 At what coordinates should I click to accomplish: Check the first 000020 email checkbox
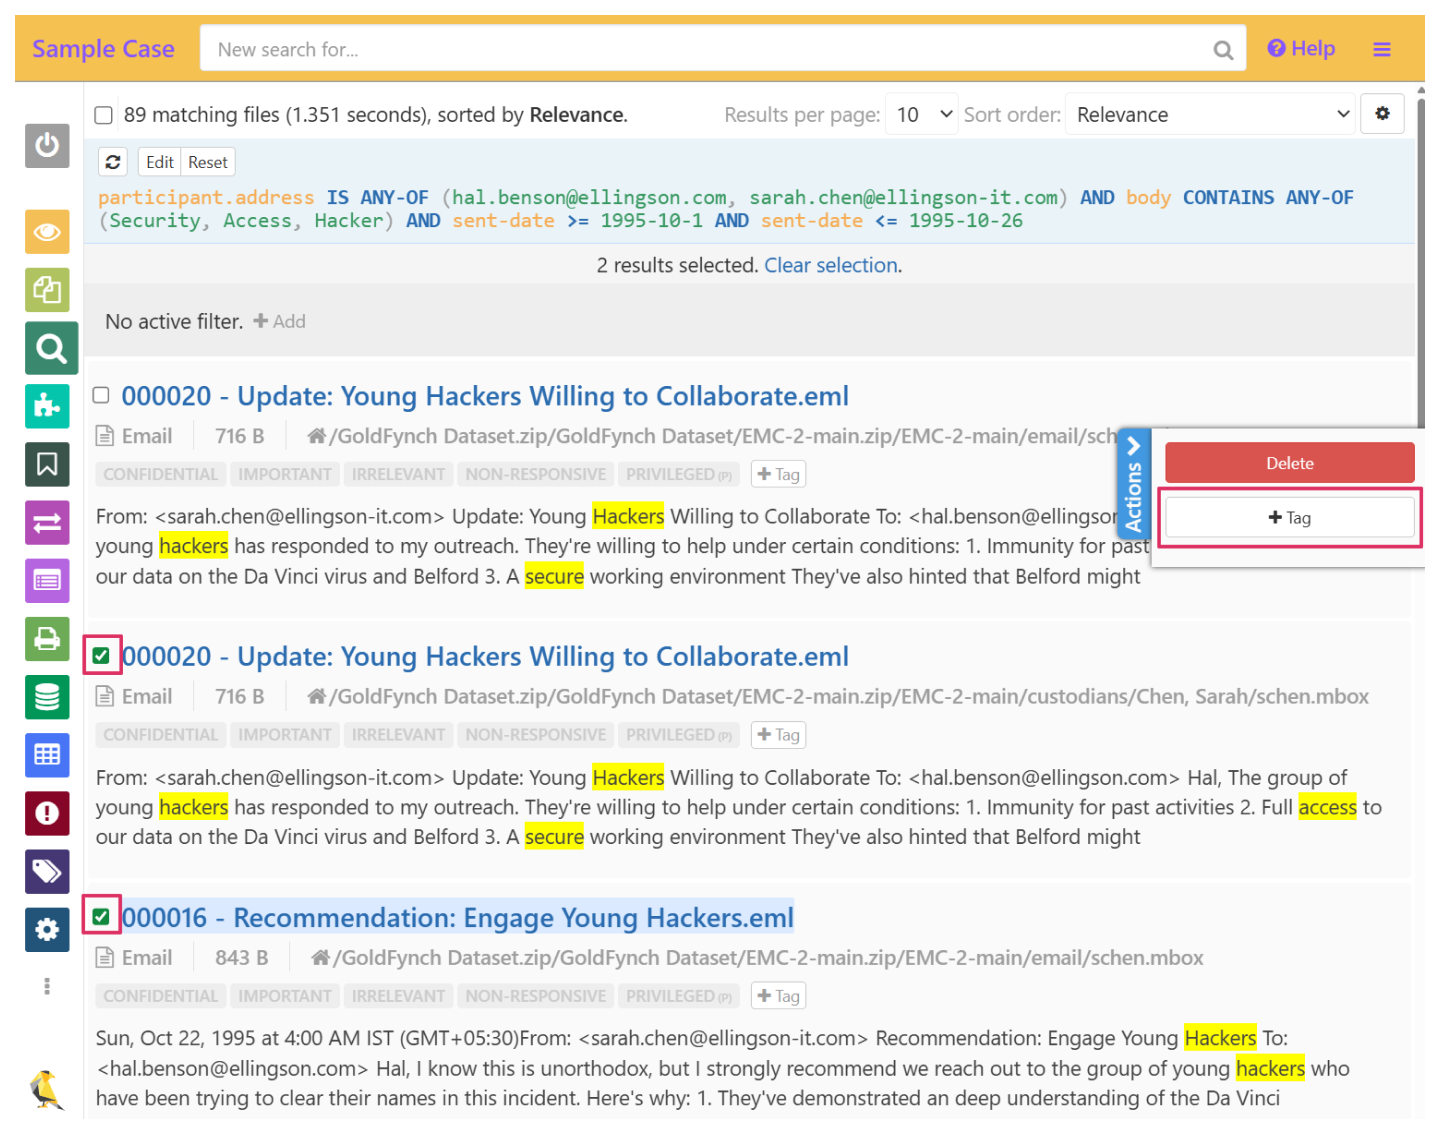[x=101, y=395]
